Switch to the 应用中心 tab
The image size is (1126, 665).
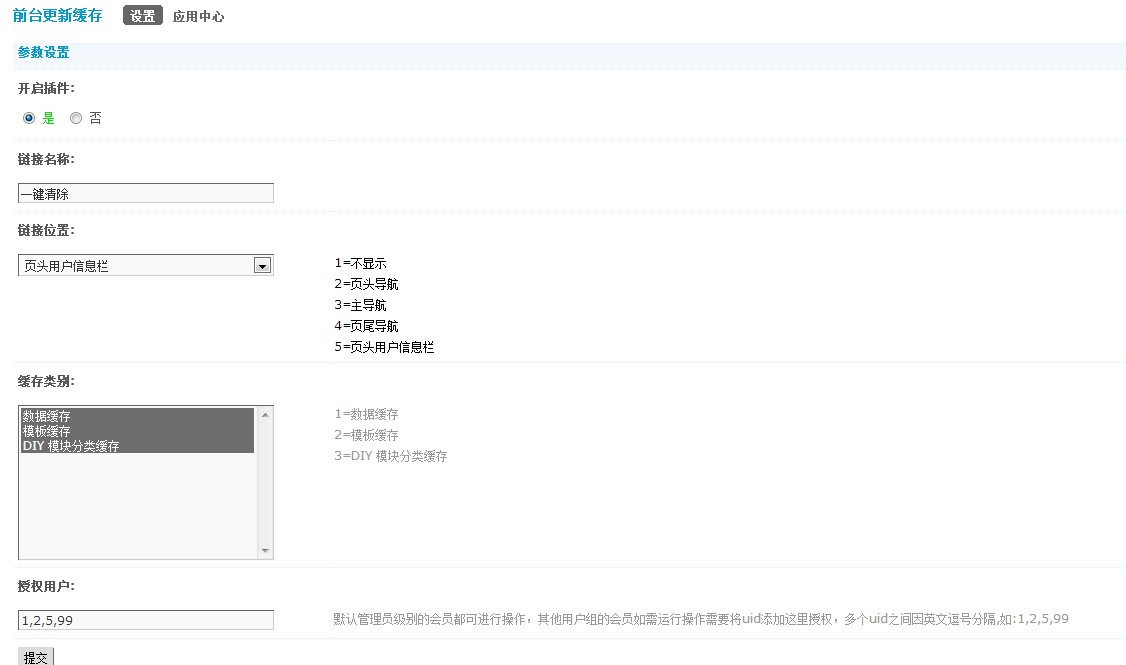coord(198,17)
